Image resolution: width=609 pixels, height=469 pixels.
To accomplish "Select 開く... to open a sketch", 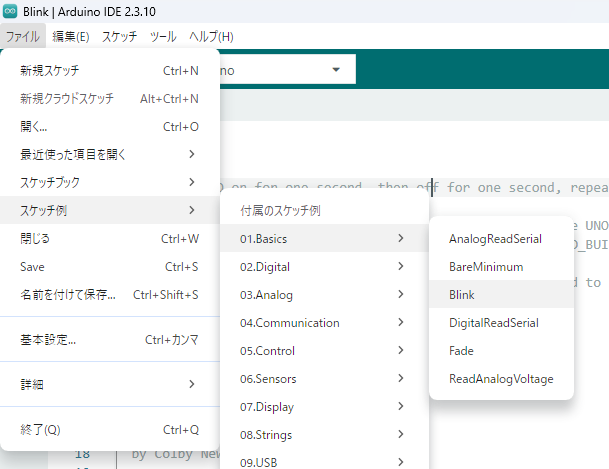I will tap(110, 127).
